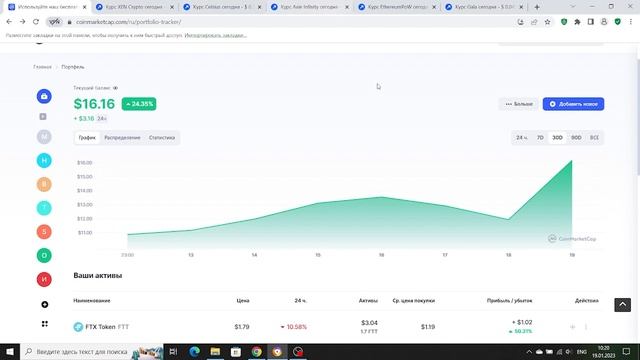The height and width of the screenshot is (360, 640).
Task: Switch to 'Курс XEN Crypto' browser tab
Action: 136,7
